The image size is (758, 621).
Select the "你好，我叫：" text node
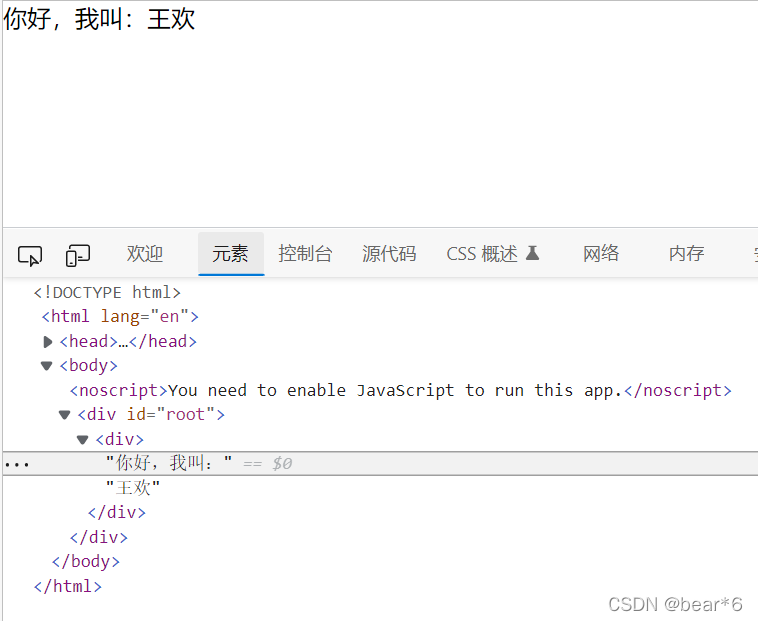(169, 463)
